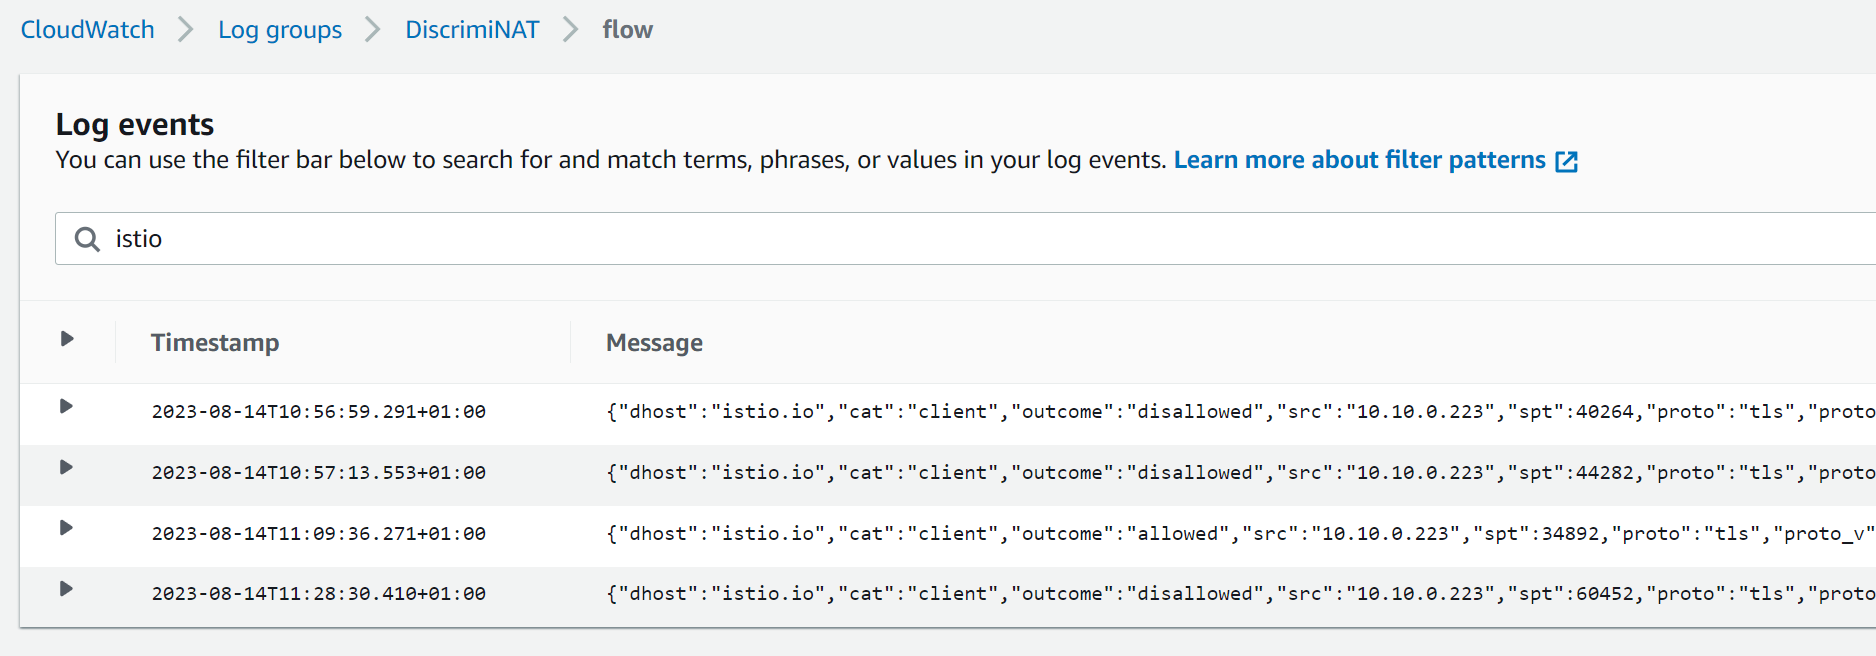Viewport: 1876px width, 656px height.
Task: Focus the filter bar containing istio
Action: coord(965,239)
